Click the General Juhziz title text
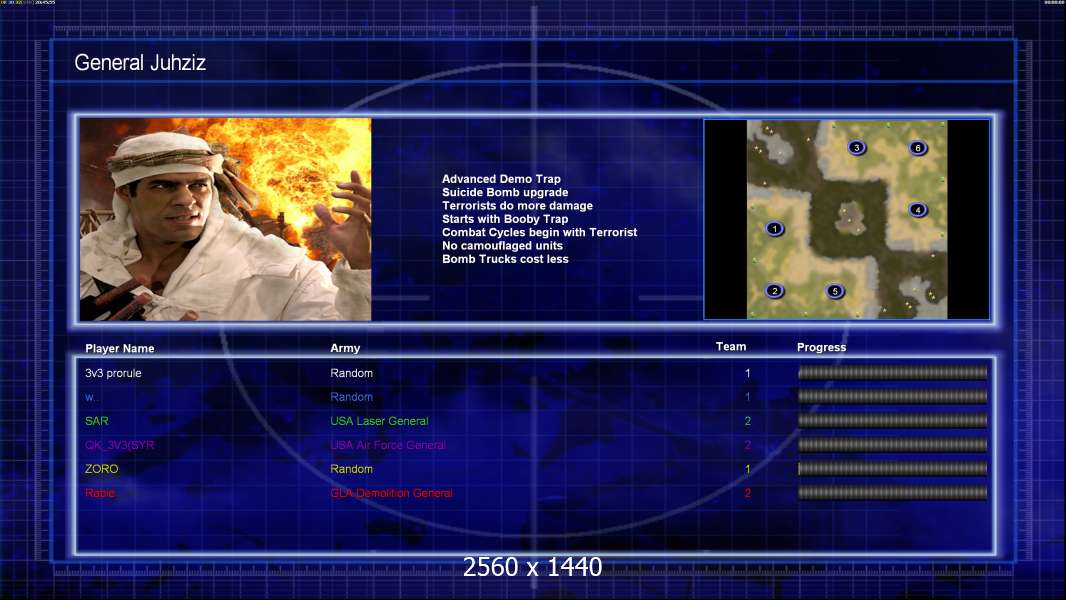1066x600 pixels. click(140, 63)
